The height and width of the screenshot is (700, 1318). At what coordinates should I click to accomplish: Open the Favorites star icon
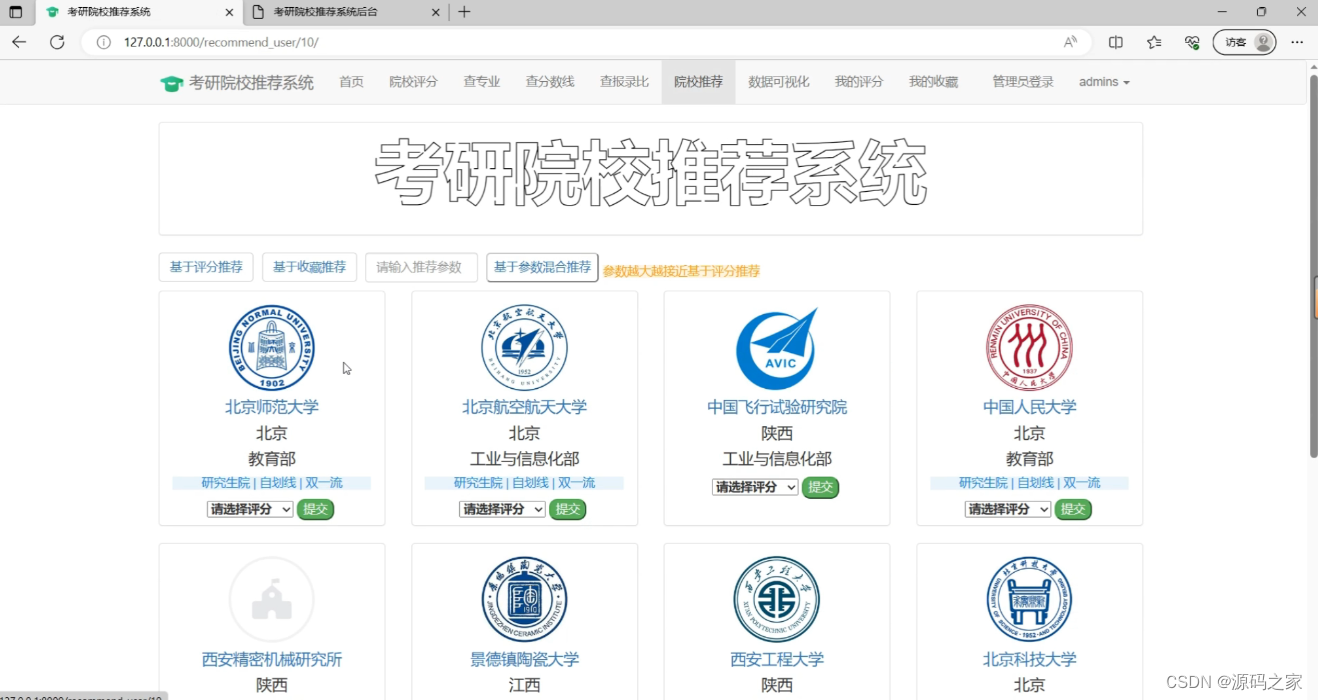click(x=1154, y=42)
